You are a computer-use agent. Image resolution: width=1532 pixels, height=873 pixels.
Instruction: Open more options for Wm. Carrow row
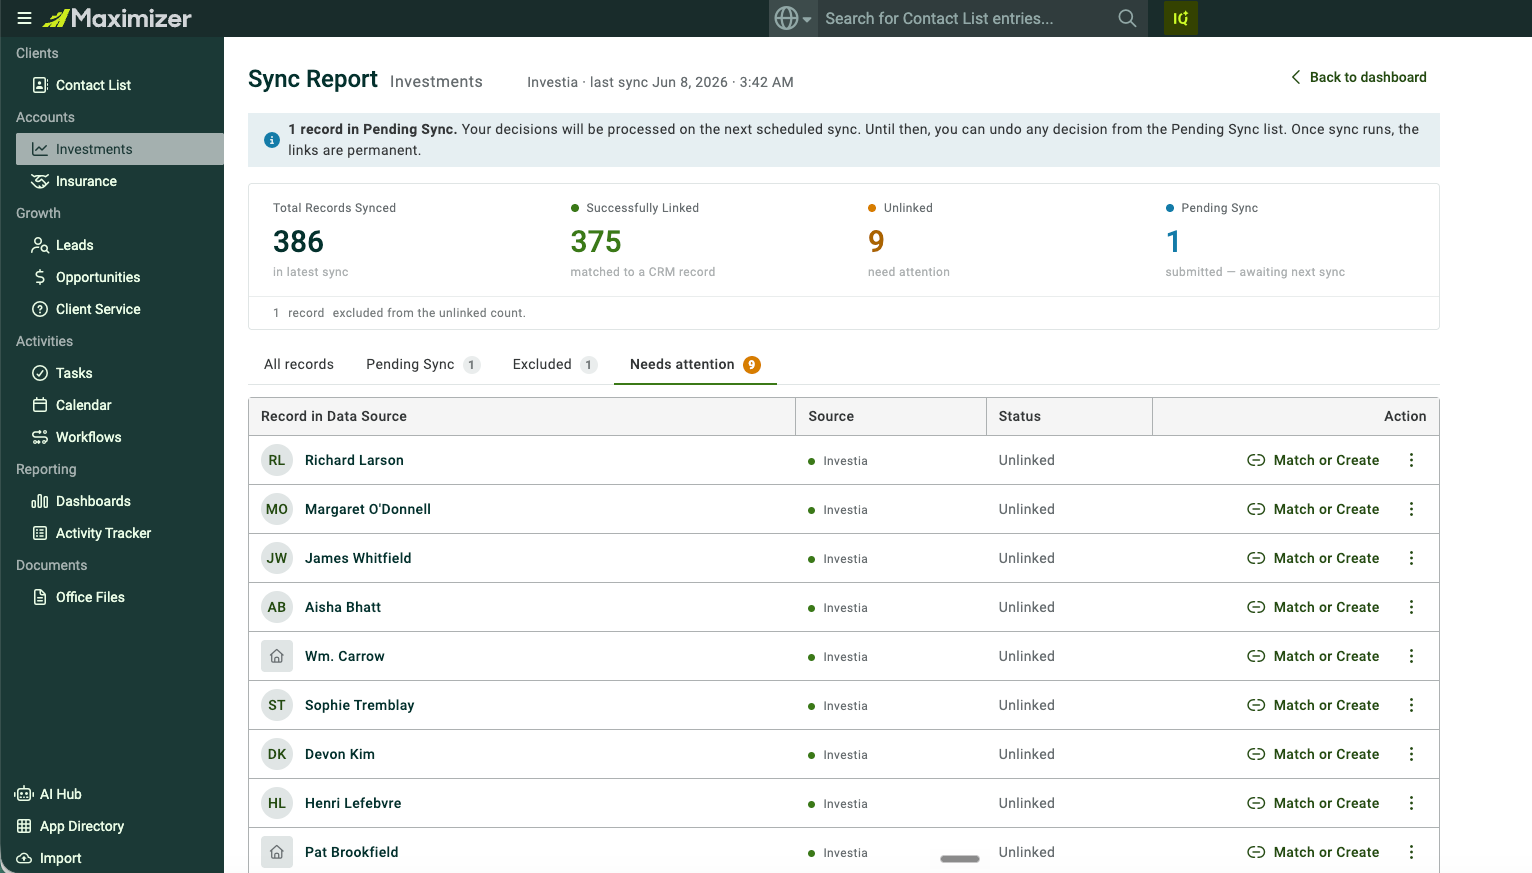pyautogui.click(x=1411, y=656)
